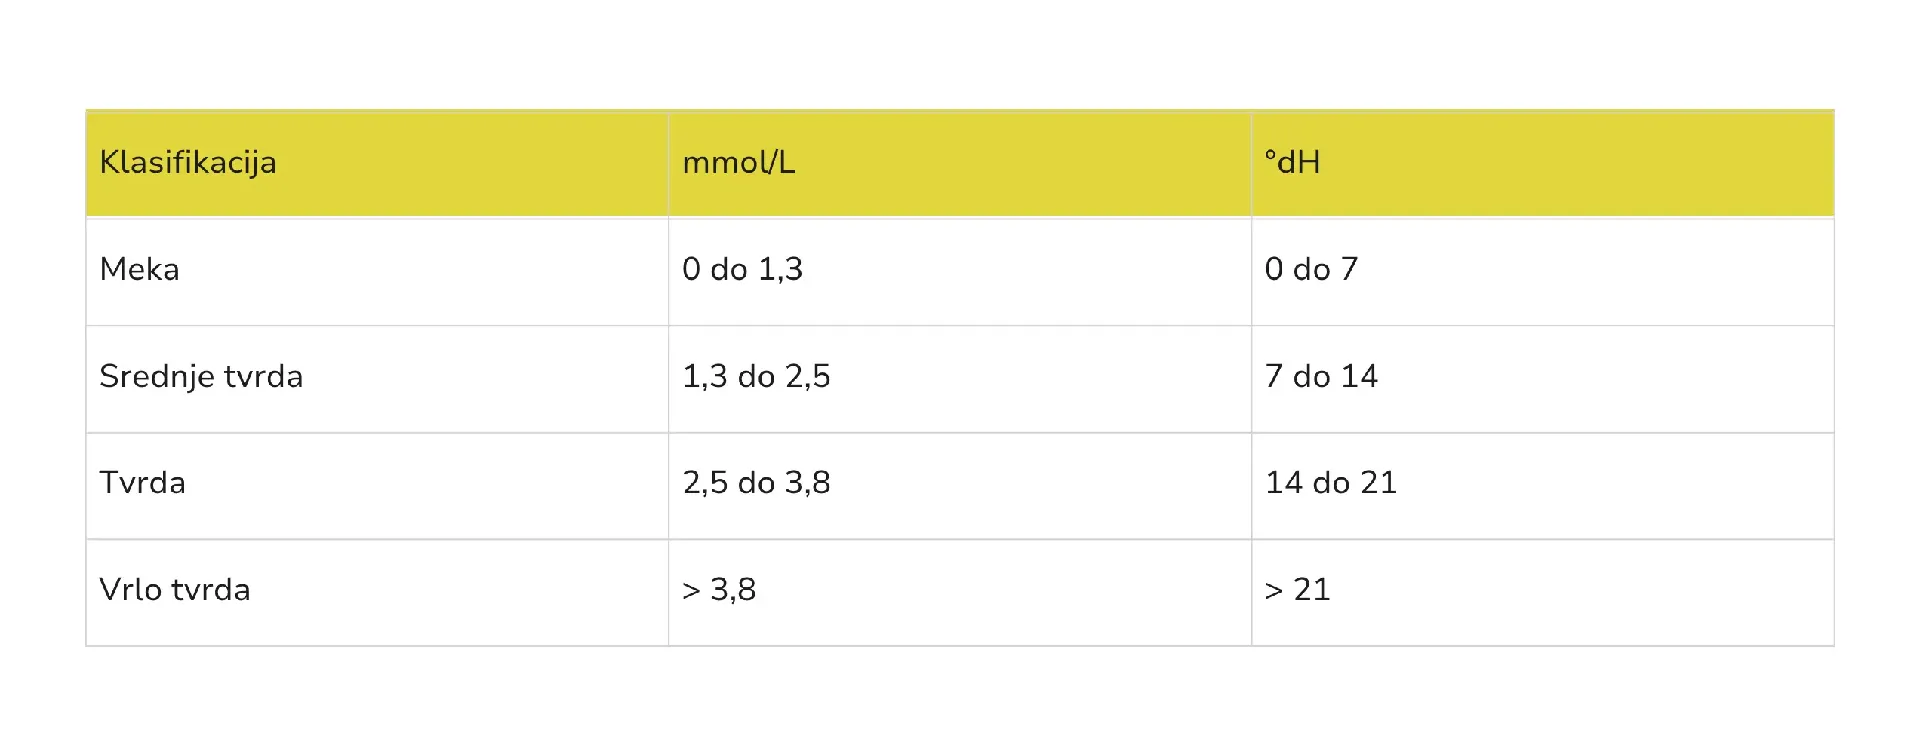Image resolution: width=1920 pixels, height=748 pixels.
Task: Click the number 14 in '7 do 14'
Action: point(1359,376)
